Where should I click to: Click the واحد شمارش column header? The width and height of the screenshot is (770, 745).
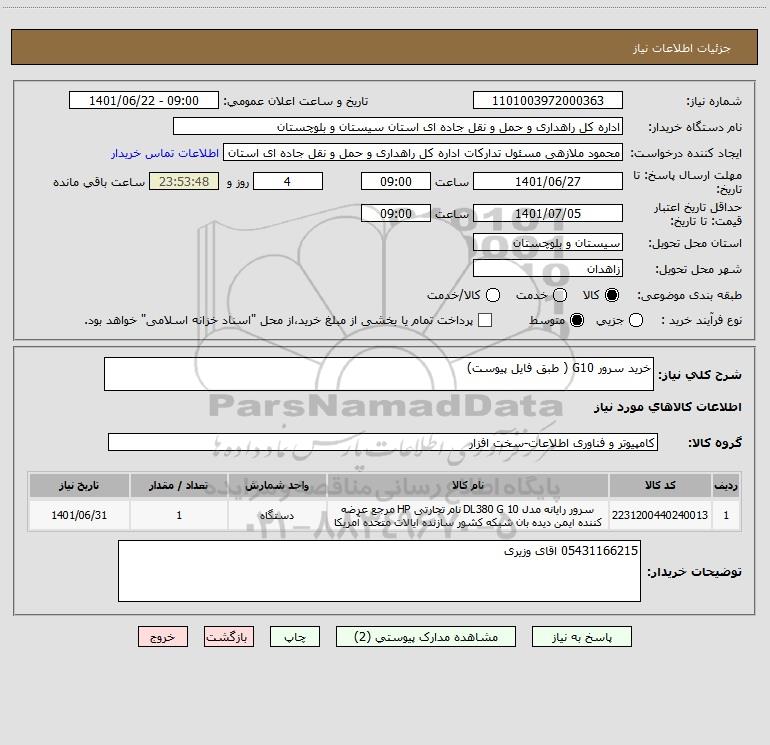(277, 485)
